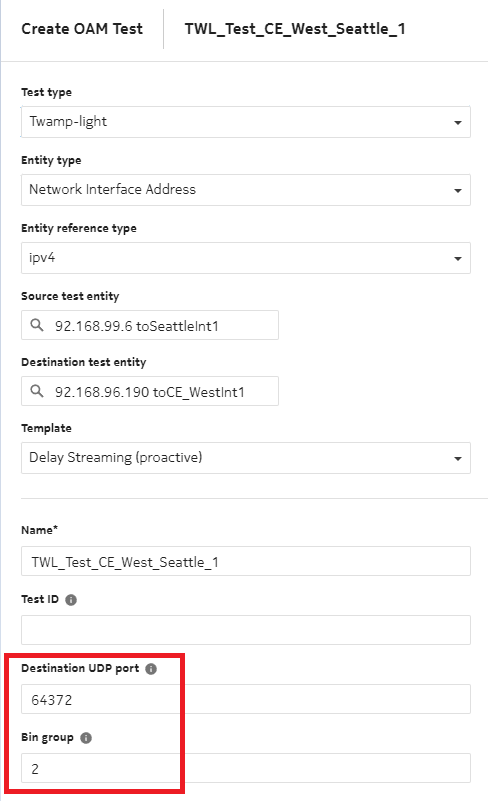Expand the Template dropdown with Delay Streaming
Viewport: 495px width, 801px height.
point(246,458)
